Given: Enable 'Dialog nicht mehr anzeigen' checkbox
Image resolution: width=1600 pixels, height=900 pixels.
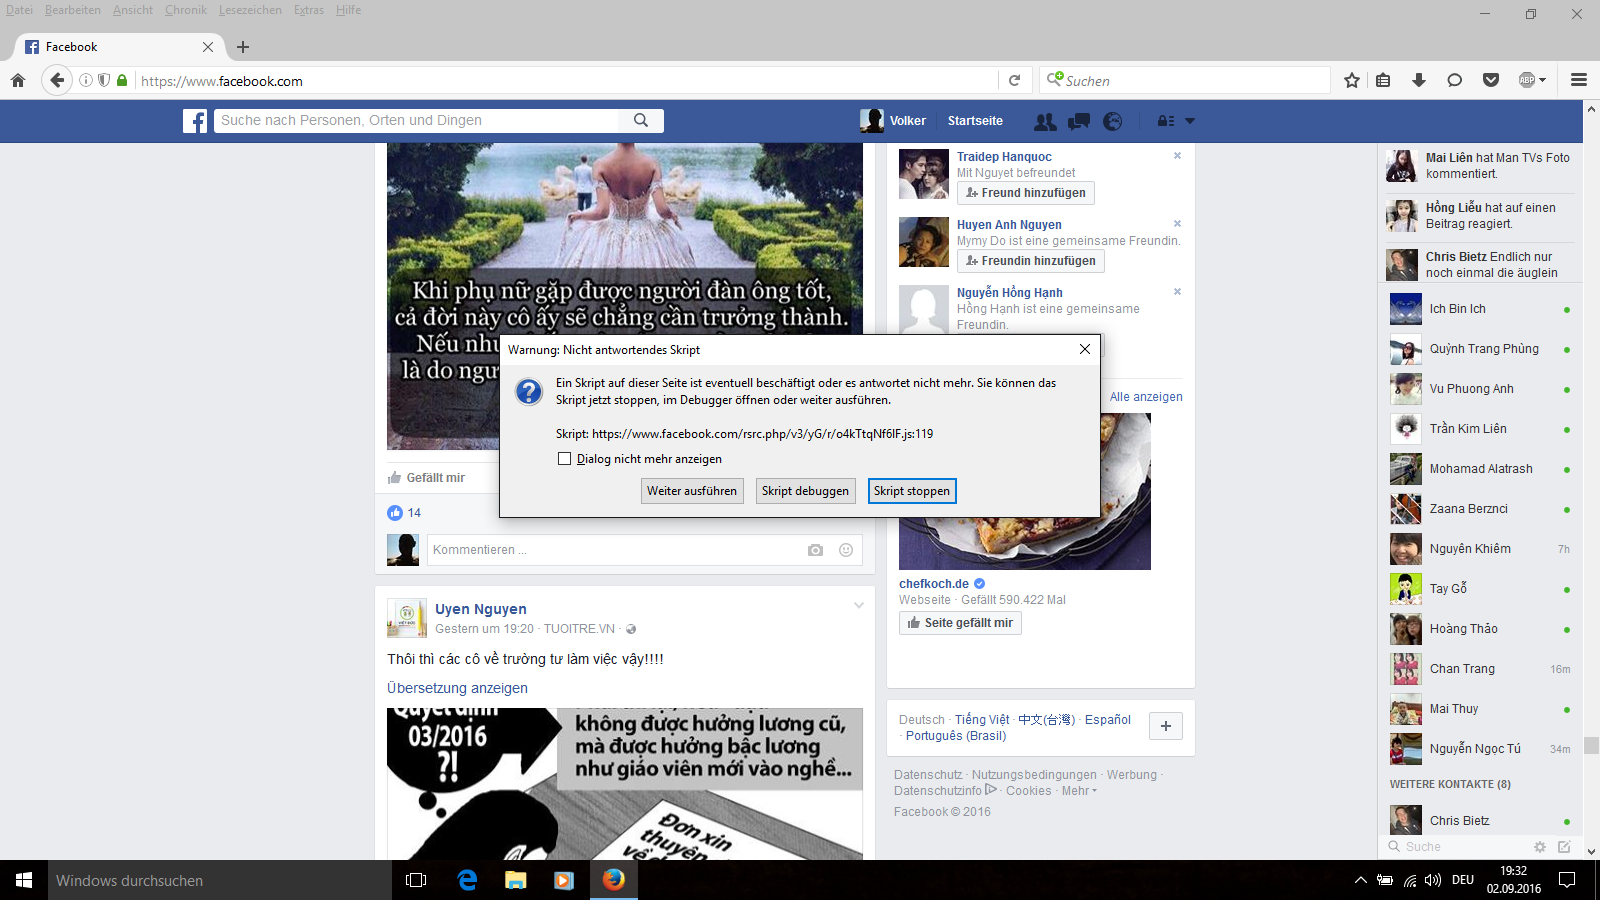Looking at the screenshot, I should pos(565,459).
